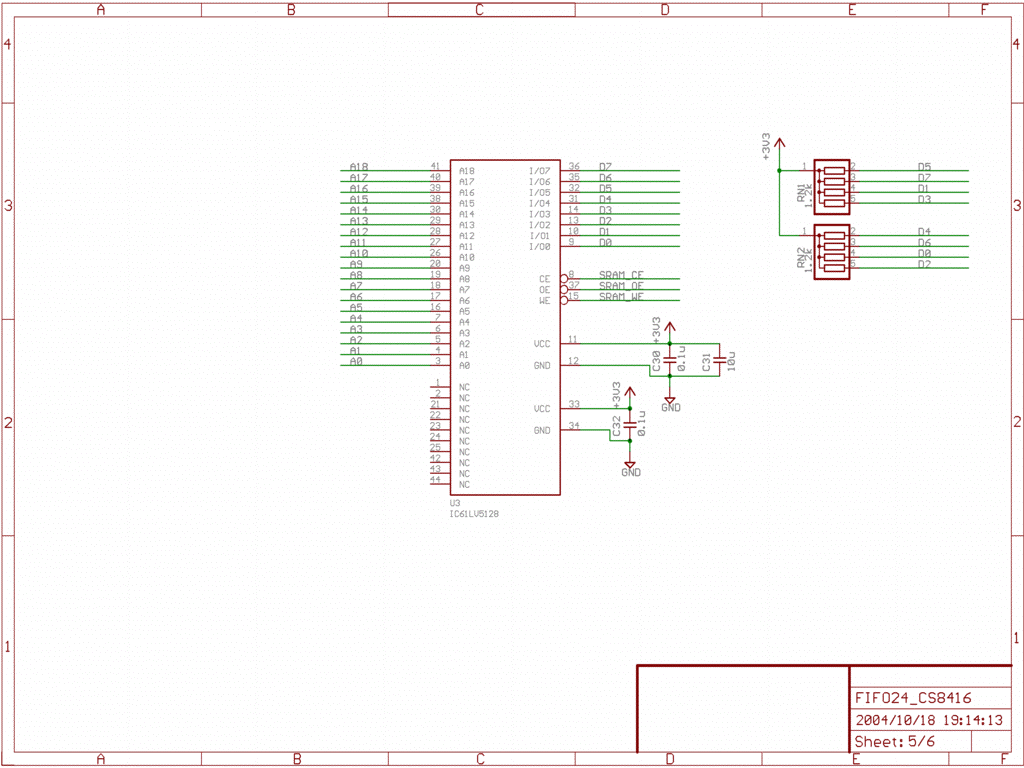Viewport: 1024px width, 768px height.
Task: Select the C32 capacitor symbol
Action: pos(630,424)
